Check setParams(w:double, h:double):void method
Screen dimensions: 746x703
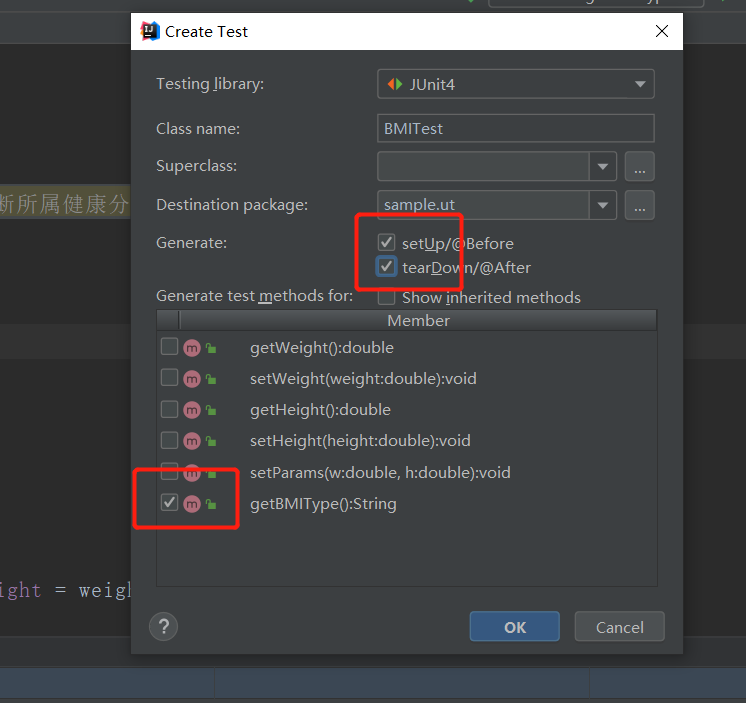(x=169, y=472)
